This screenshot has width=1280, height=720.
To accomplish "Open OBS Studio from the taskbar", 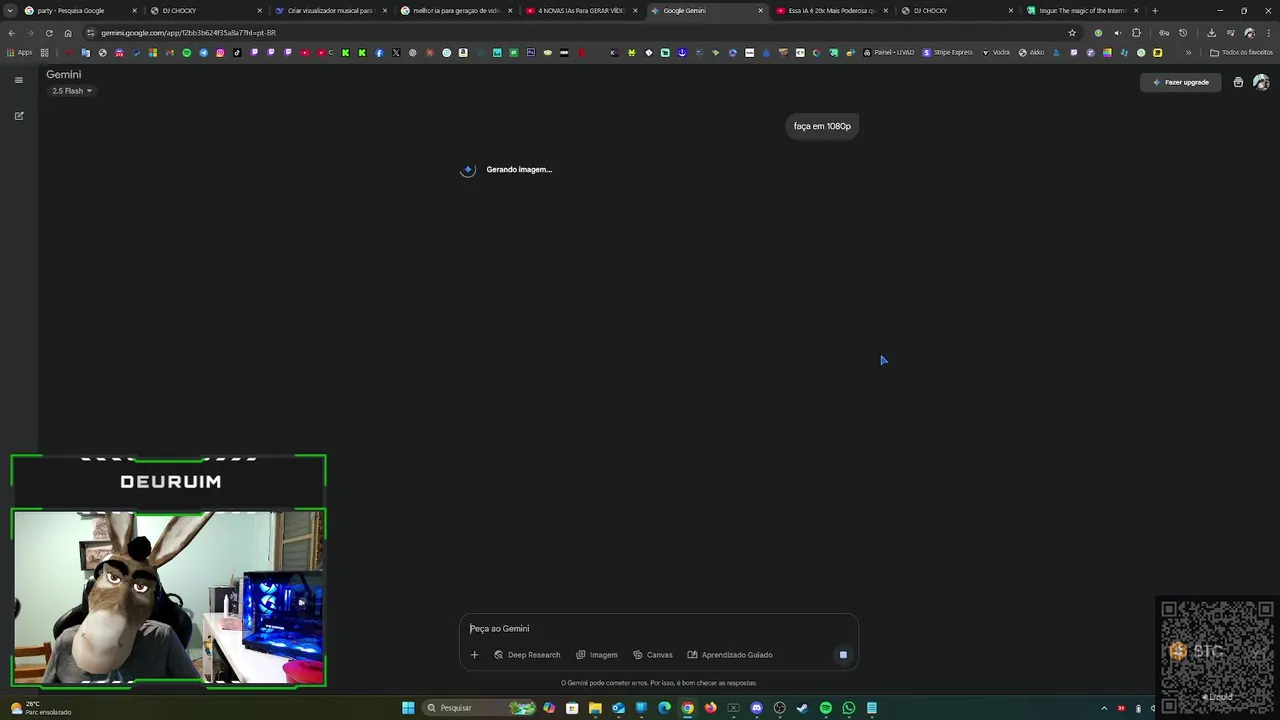I will point(779,708).
